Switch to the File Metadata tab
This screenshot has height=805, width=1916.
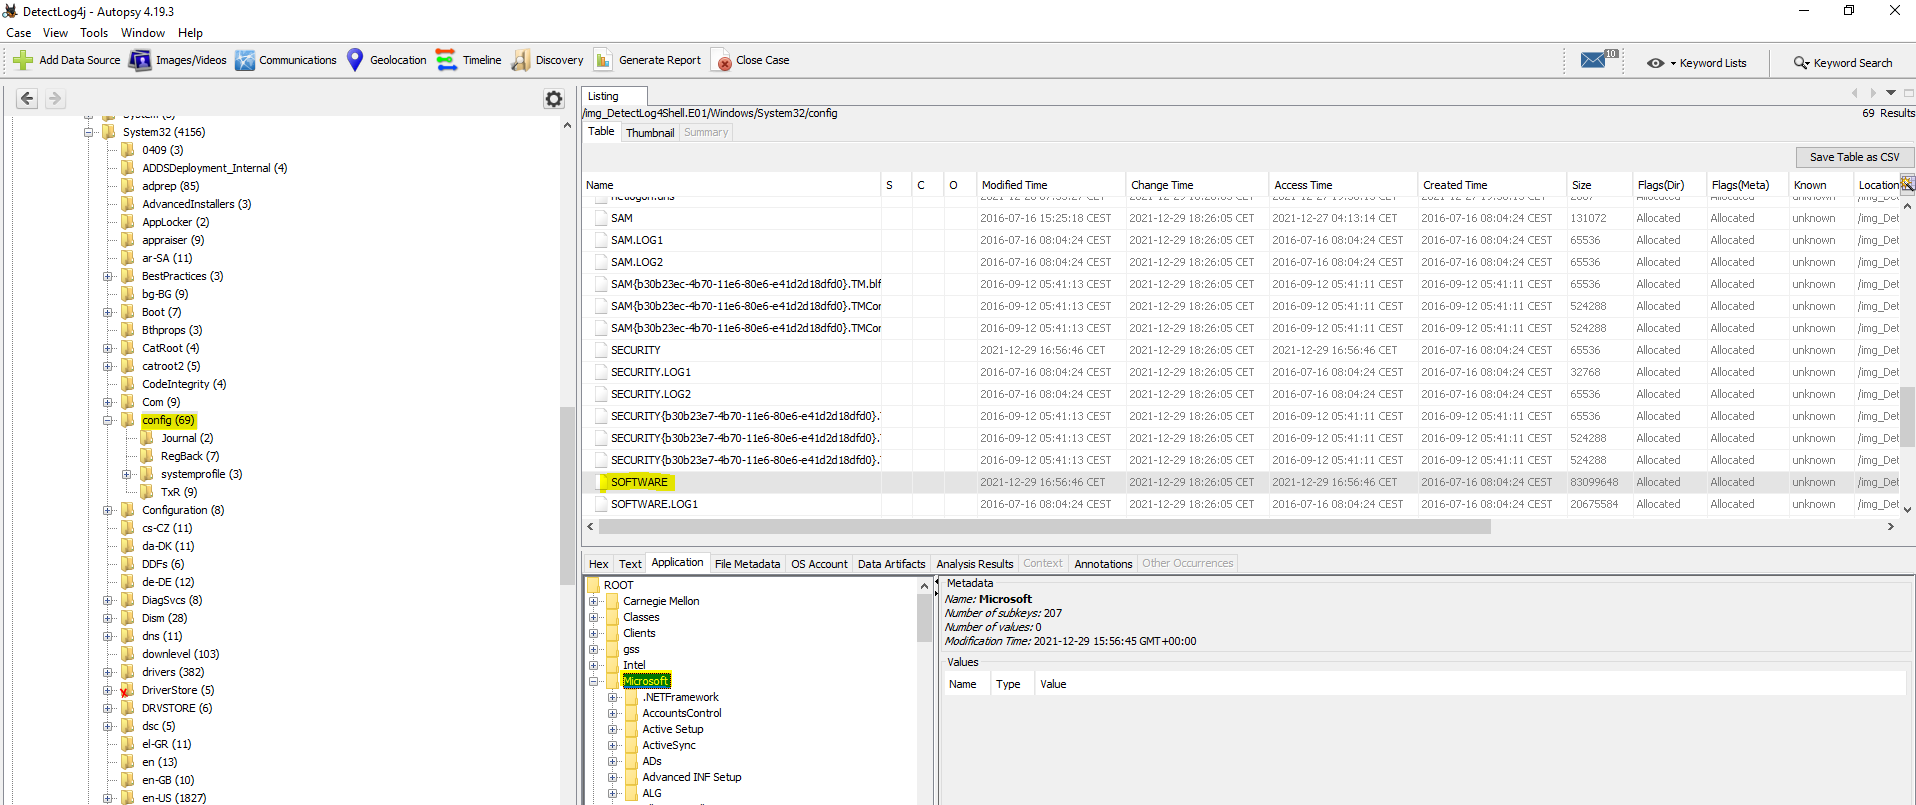tap(747, 564)
